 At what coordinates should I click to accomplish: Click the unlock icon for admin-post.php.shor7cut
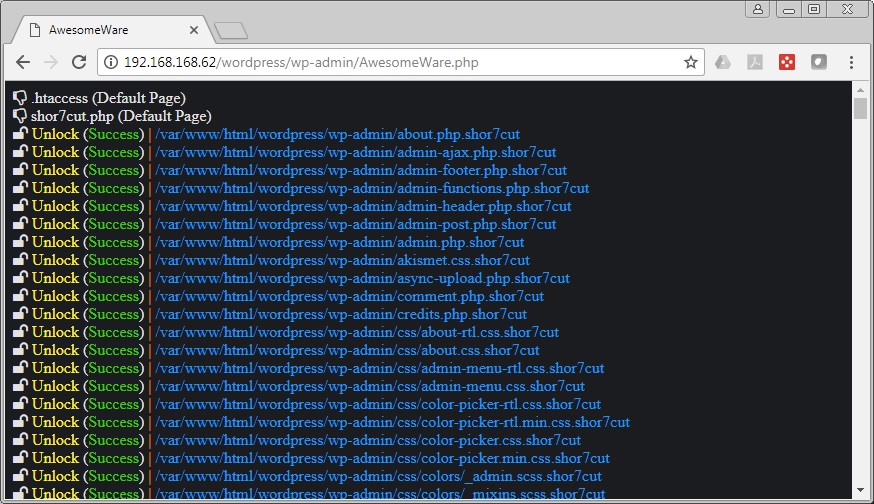21,223
